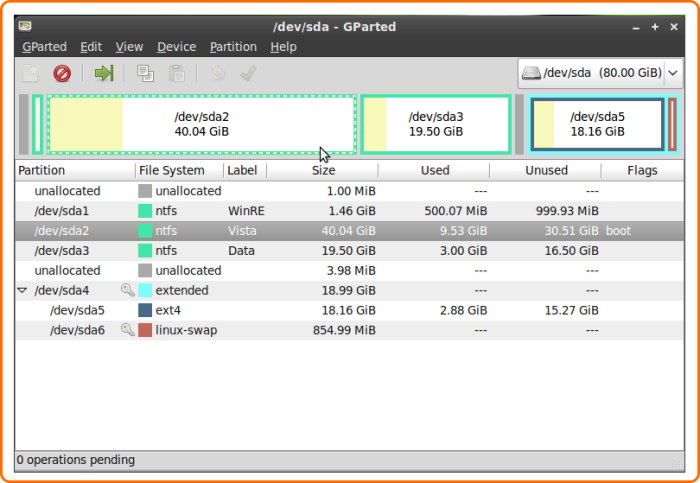Select the /dev/sda6 linux-swap row
This screenshot has width=700, height=483.
[349, 330]
